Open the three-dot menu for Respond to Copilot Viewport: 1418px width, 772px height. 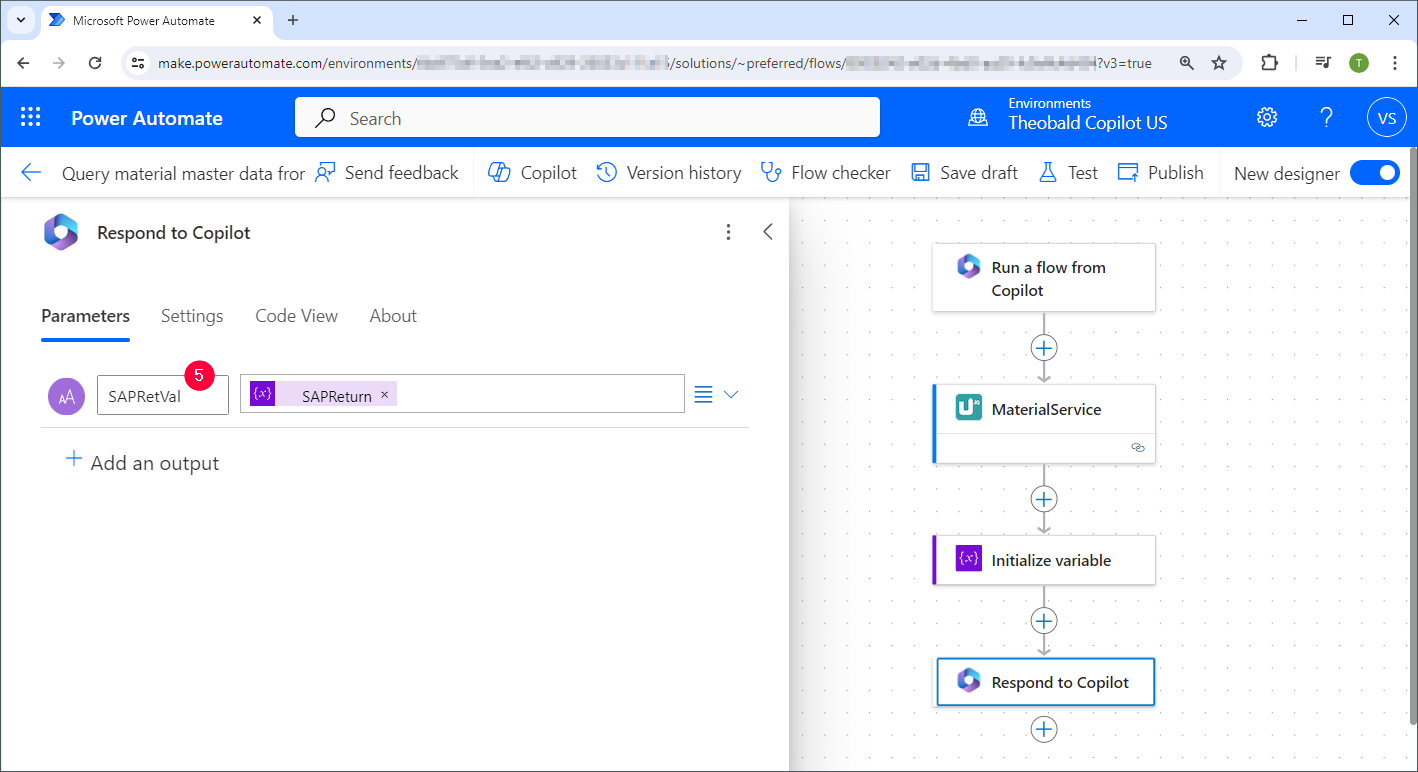coord(729,232)
